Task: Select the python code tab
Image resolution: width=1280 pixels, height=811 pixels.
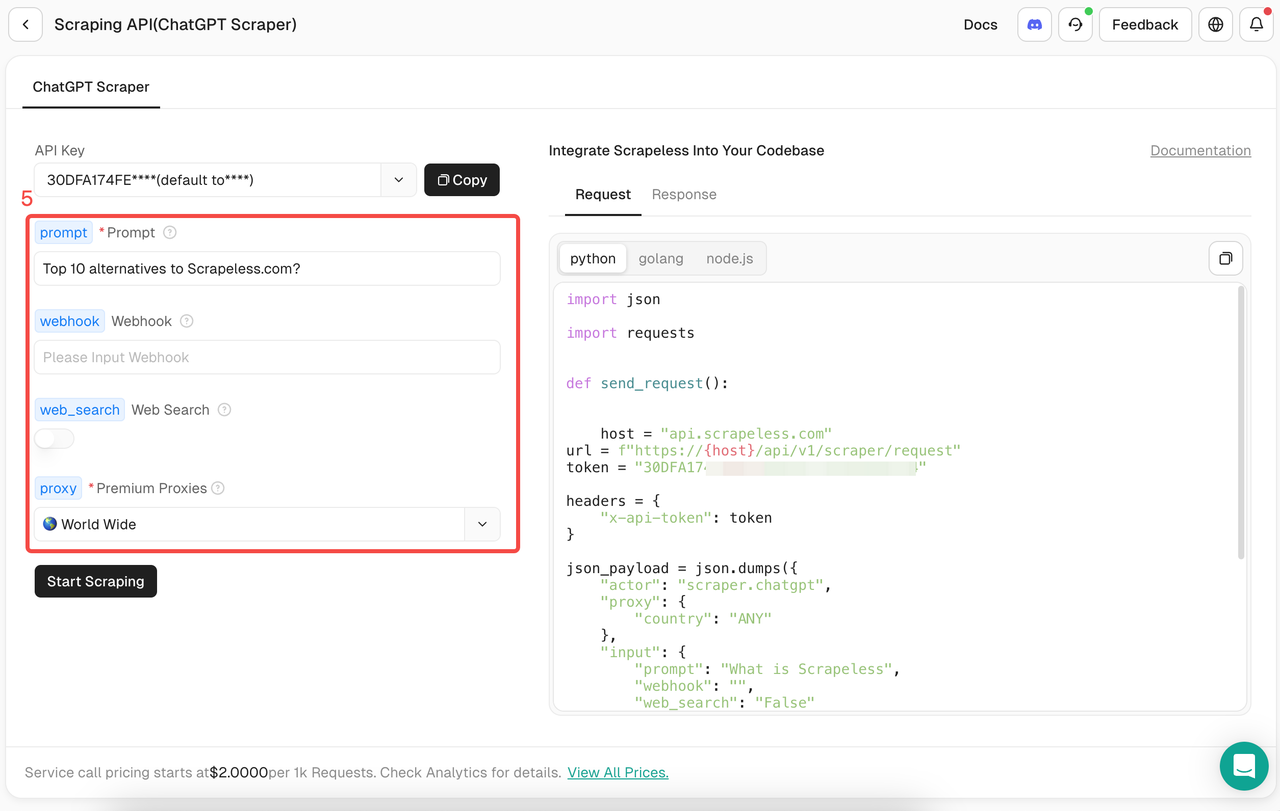Action: coord(593,258)
